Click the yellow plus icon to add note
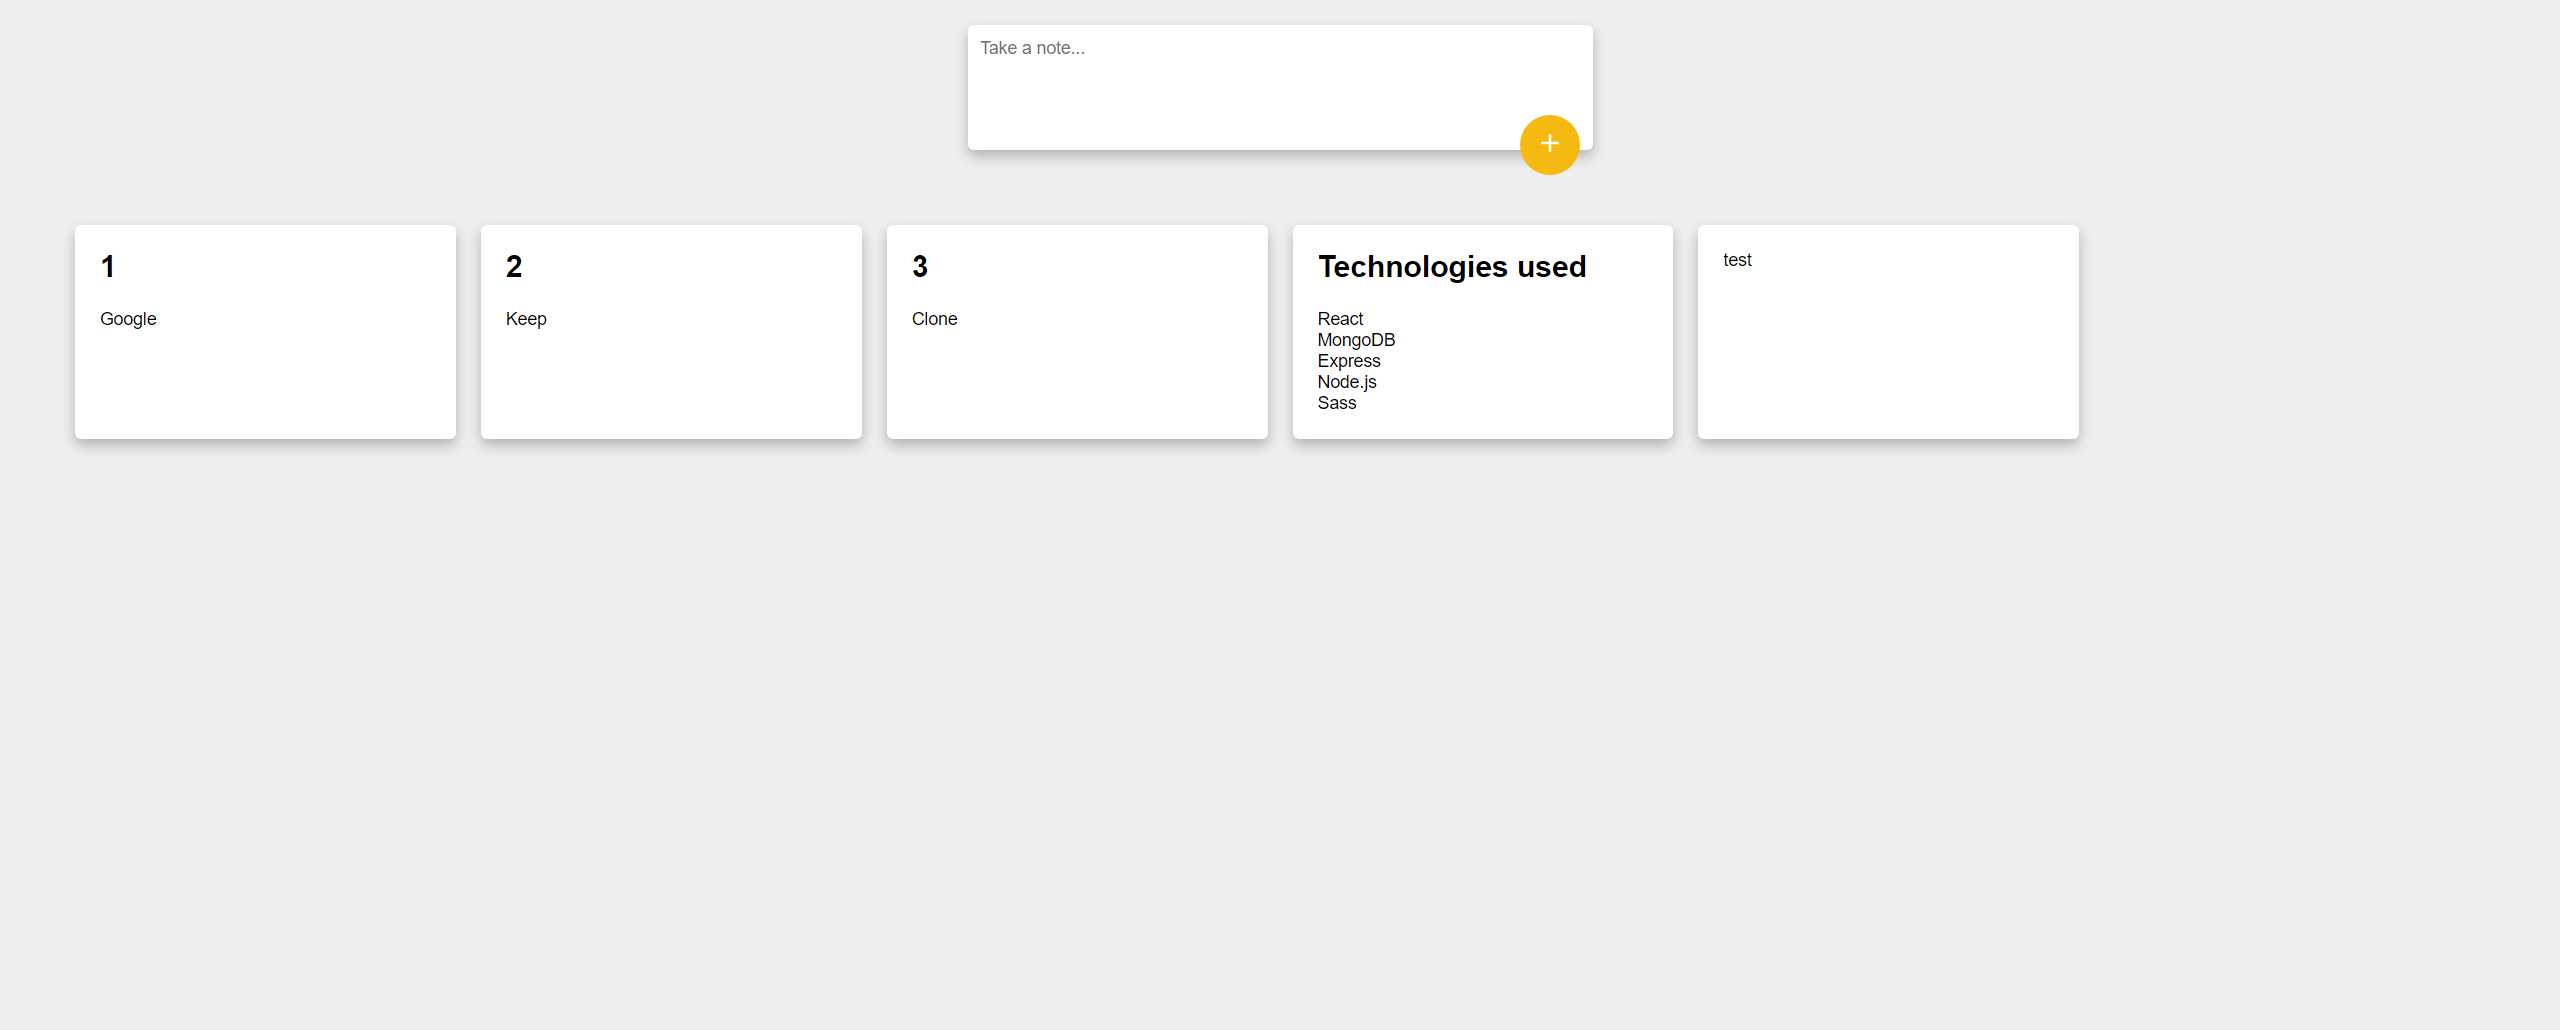Viewport: 2560px width, 1030px height. coord(1549,144)
